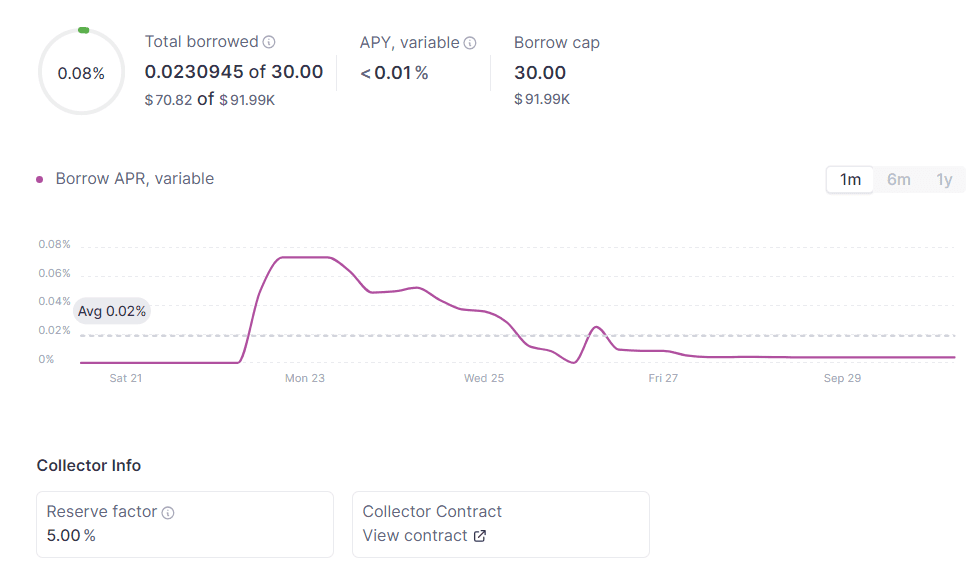This screenshot has height=574, width=978.
Task: Click the Sep 29 date on the chart axis
Action: pos(841,378)
